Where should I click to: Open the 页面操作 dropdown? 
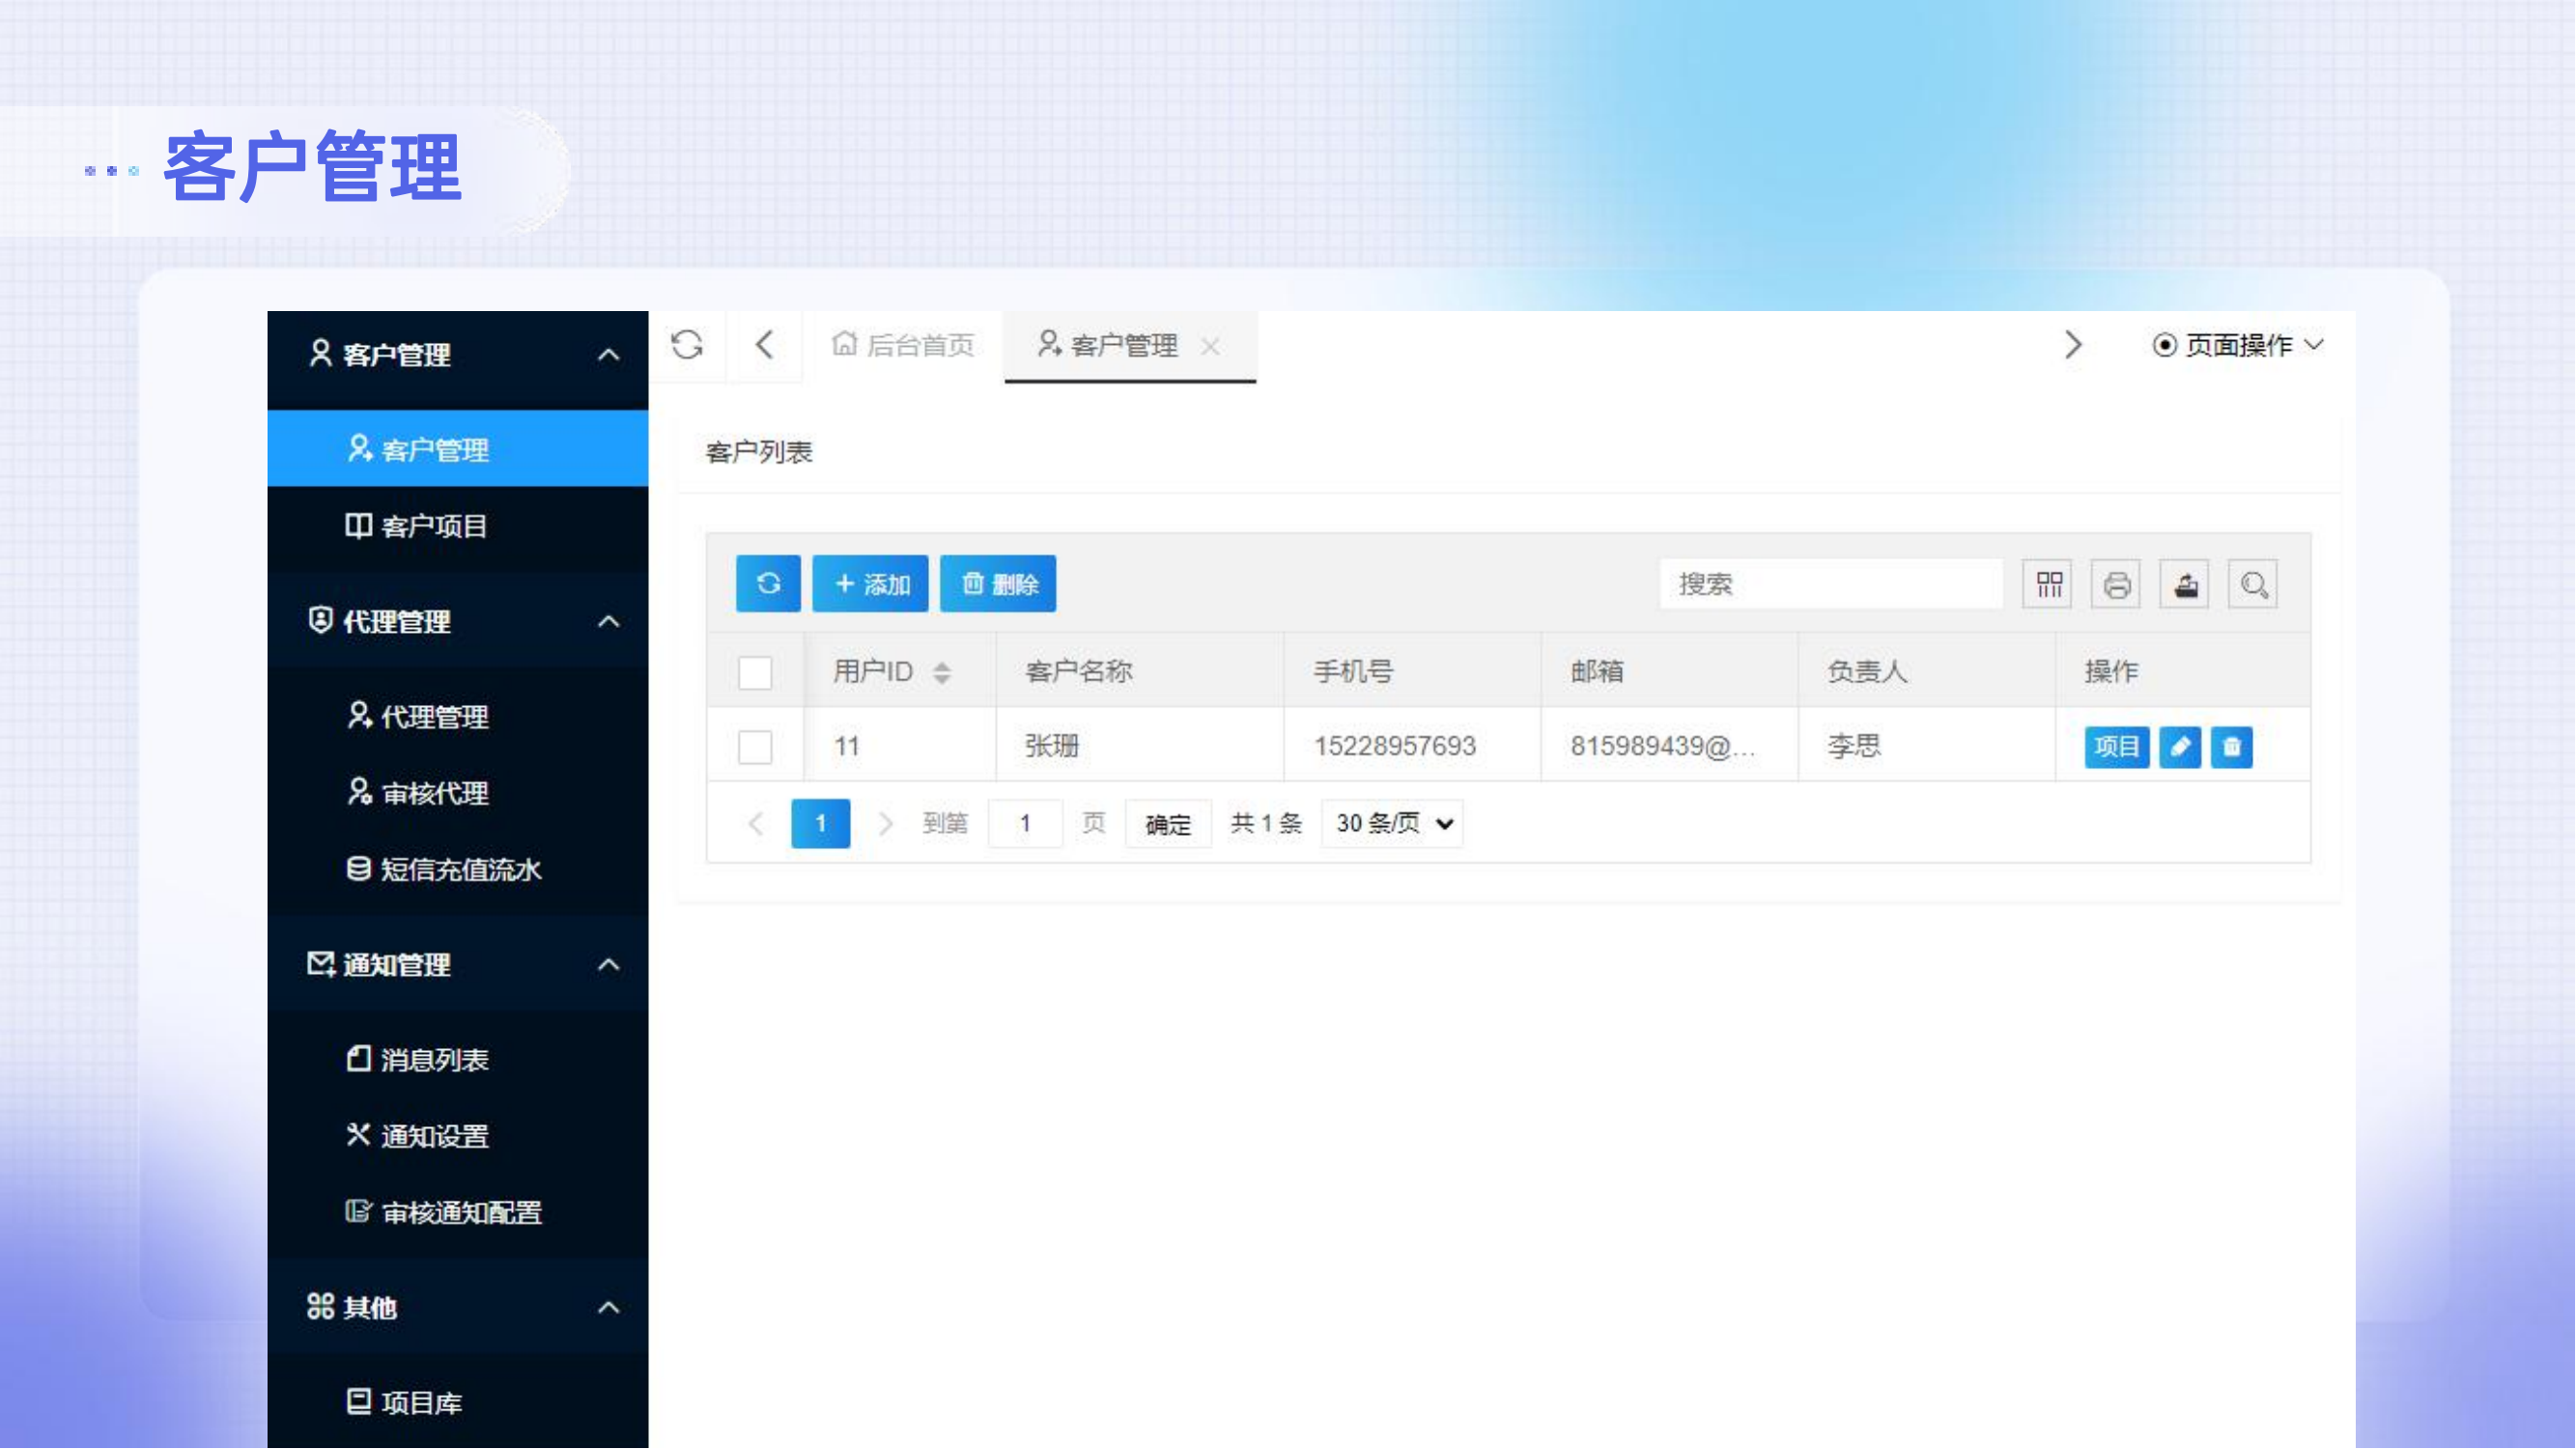pos(2238,345)
